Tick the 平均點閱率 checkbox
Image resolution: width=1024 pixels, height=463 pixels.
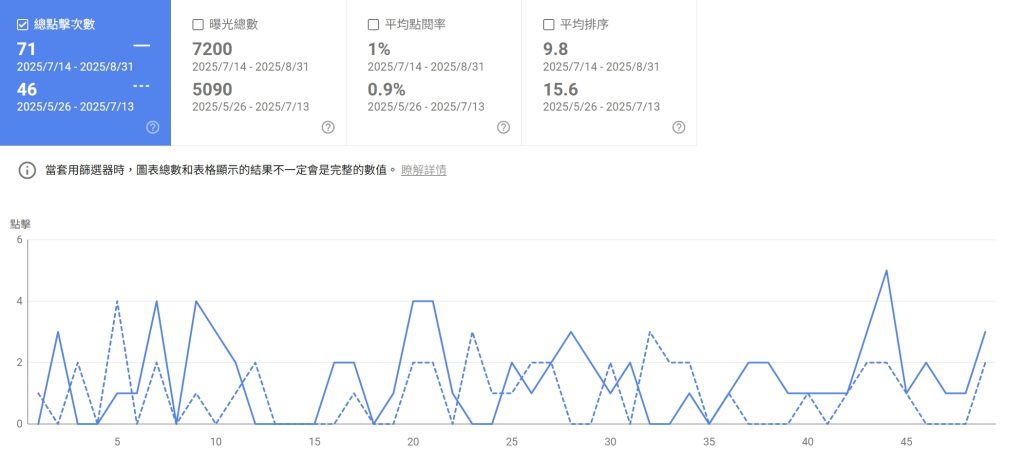(373, 24)
